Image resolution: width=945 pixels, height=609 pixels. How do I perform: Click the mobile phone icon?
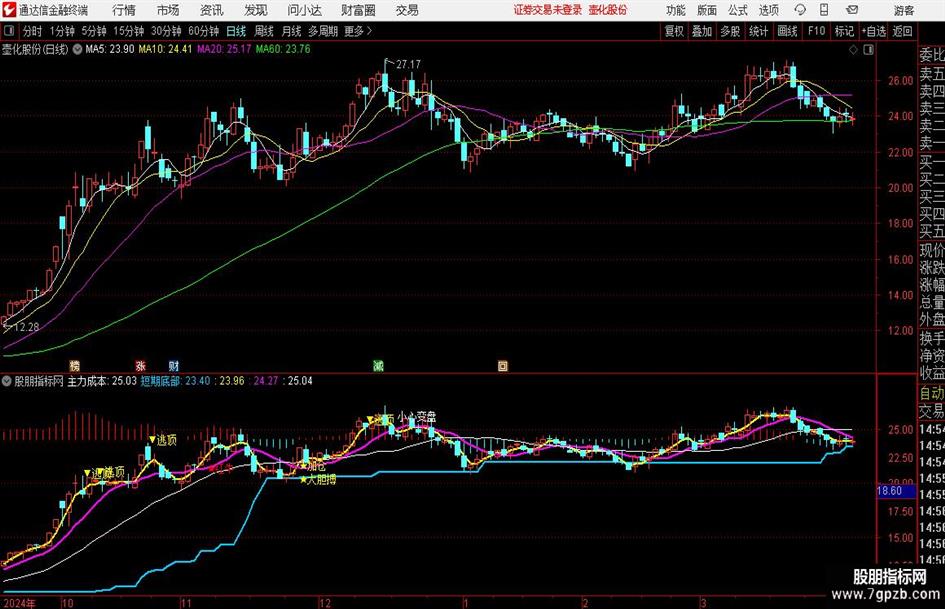click(824, 10)
